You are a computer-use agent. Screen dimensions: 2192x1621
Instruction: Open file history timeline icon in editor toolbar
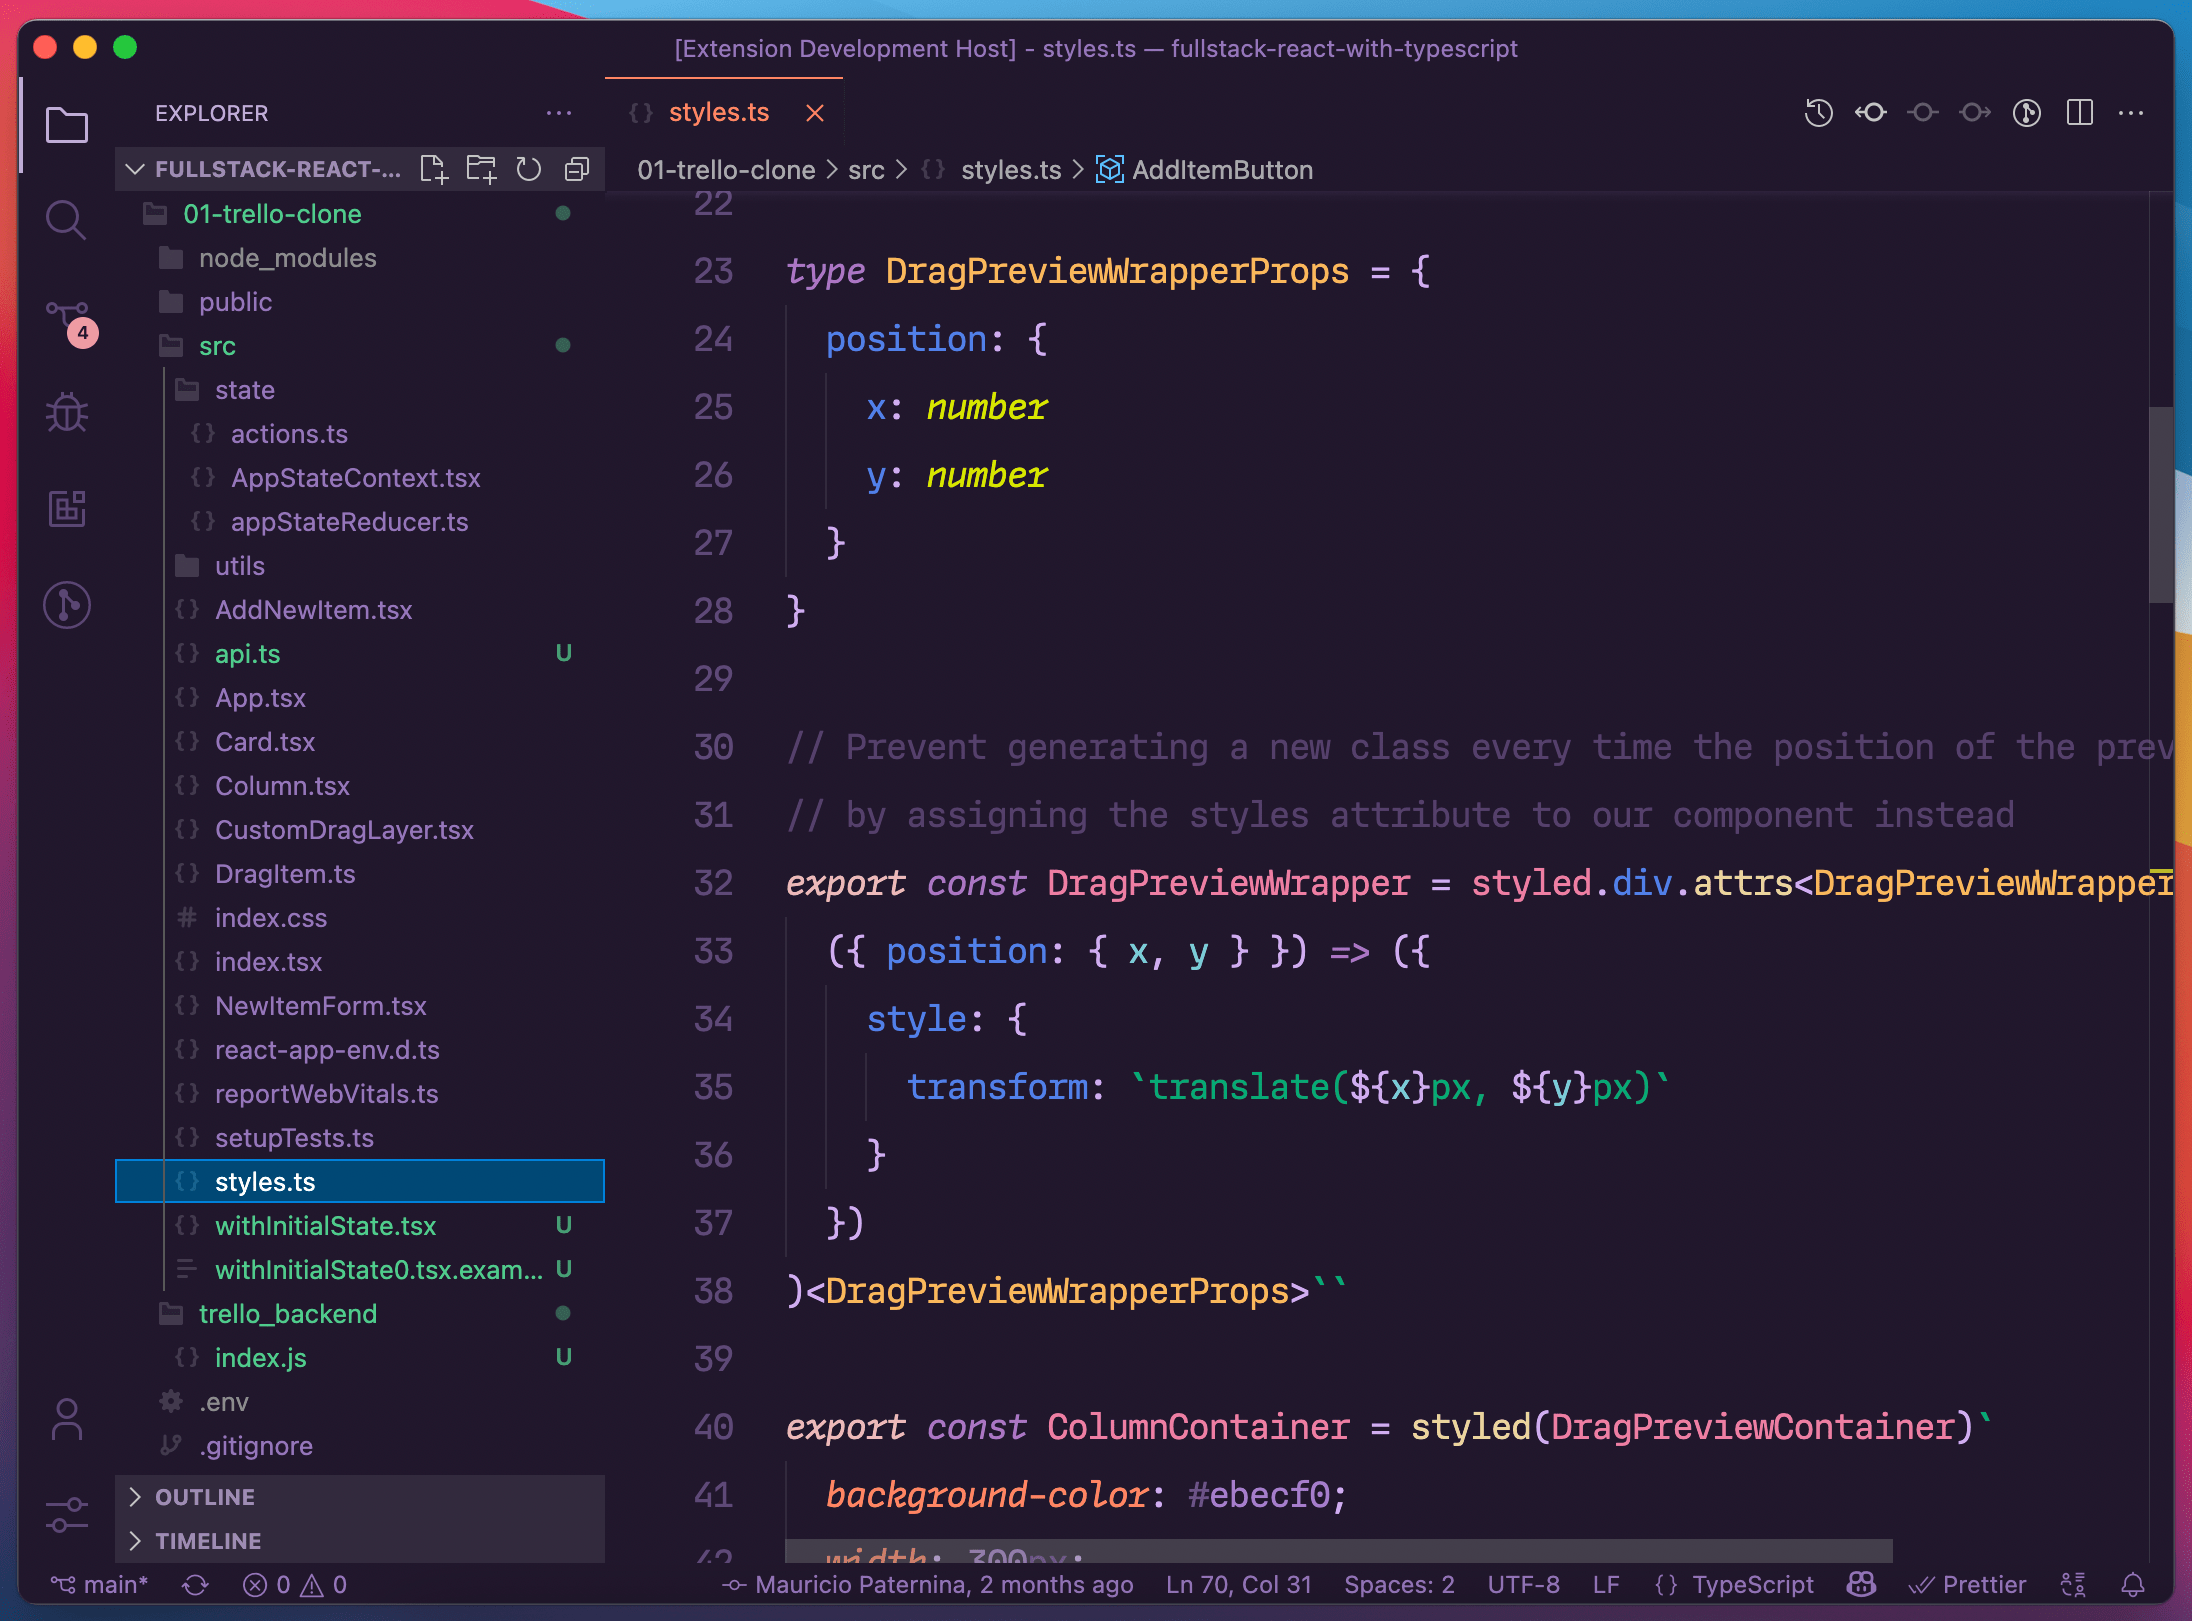(x=1819, y=113)
